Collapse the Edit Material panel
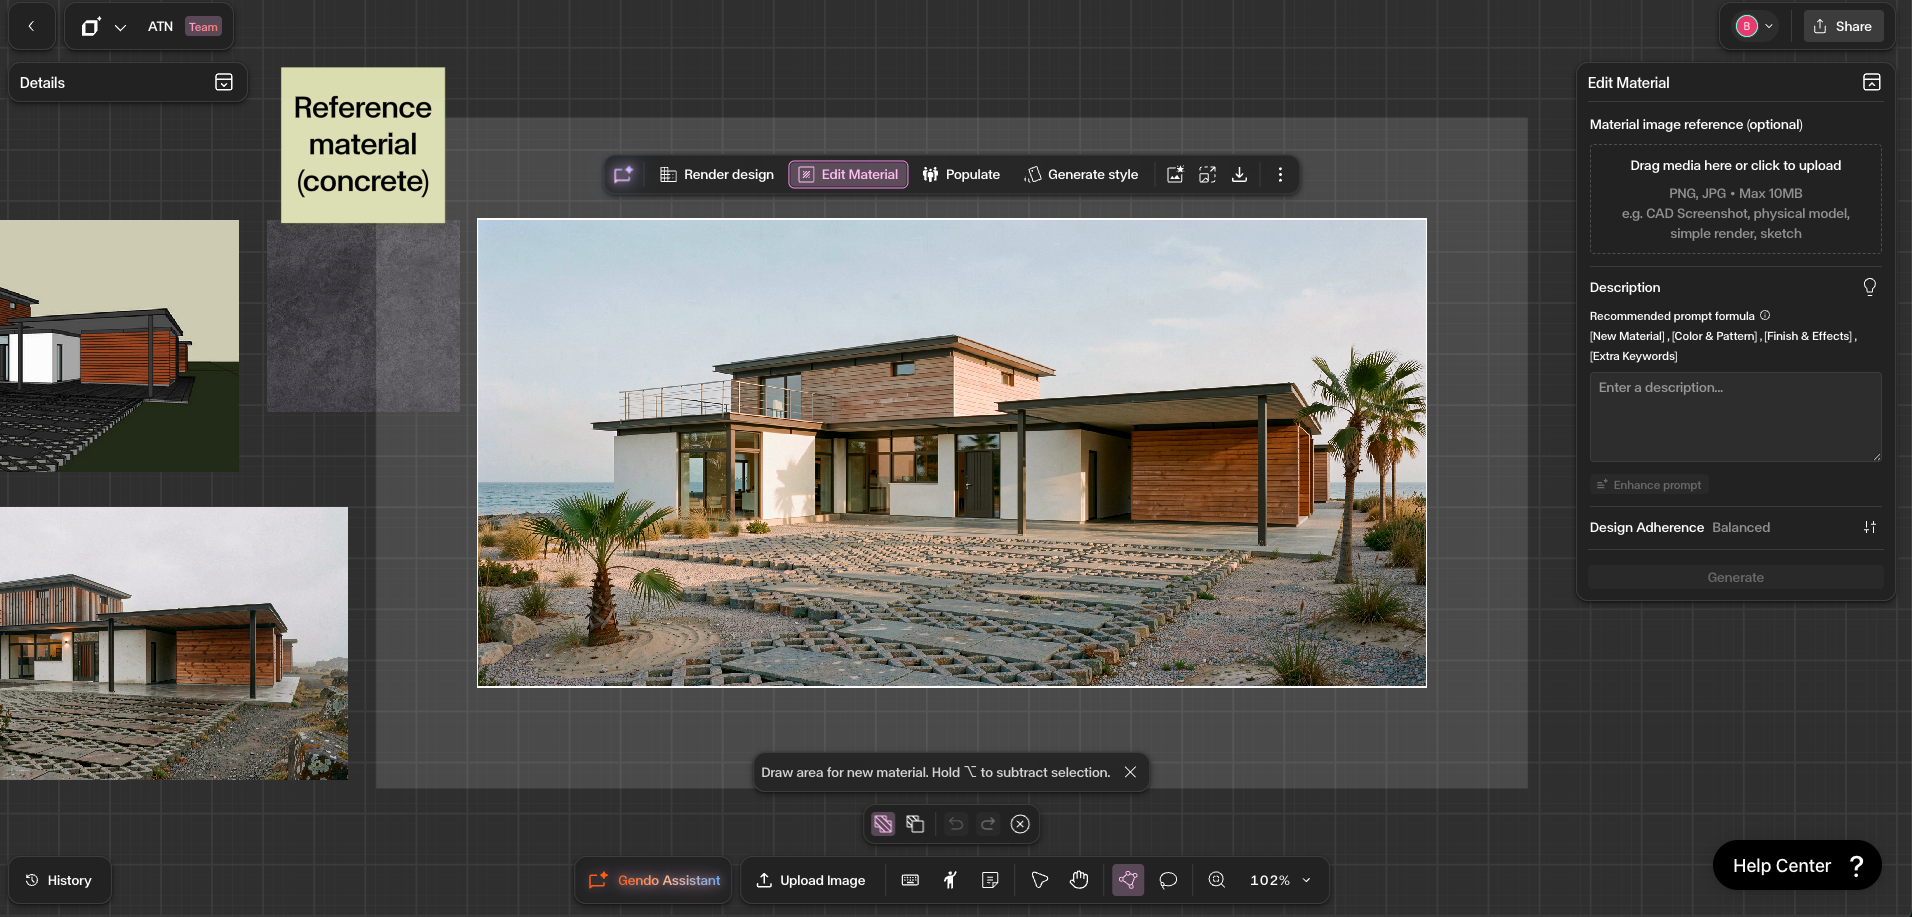Viewport: 1912px width, 917px height. pos(1871,82)
